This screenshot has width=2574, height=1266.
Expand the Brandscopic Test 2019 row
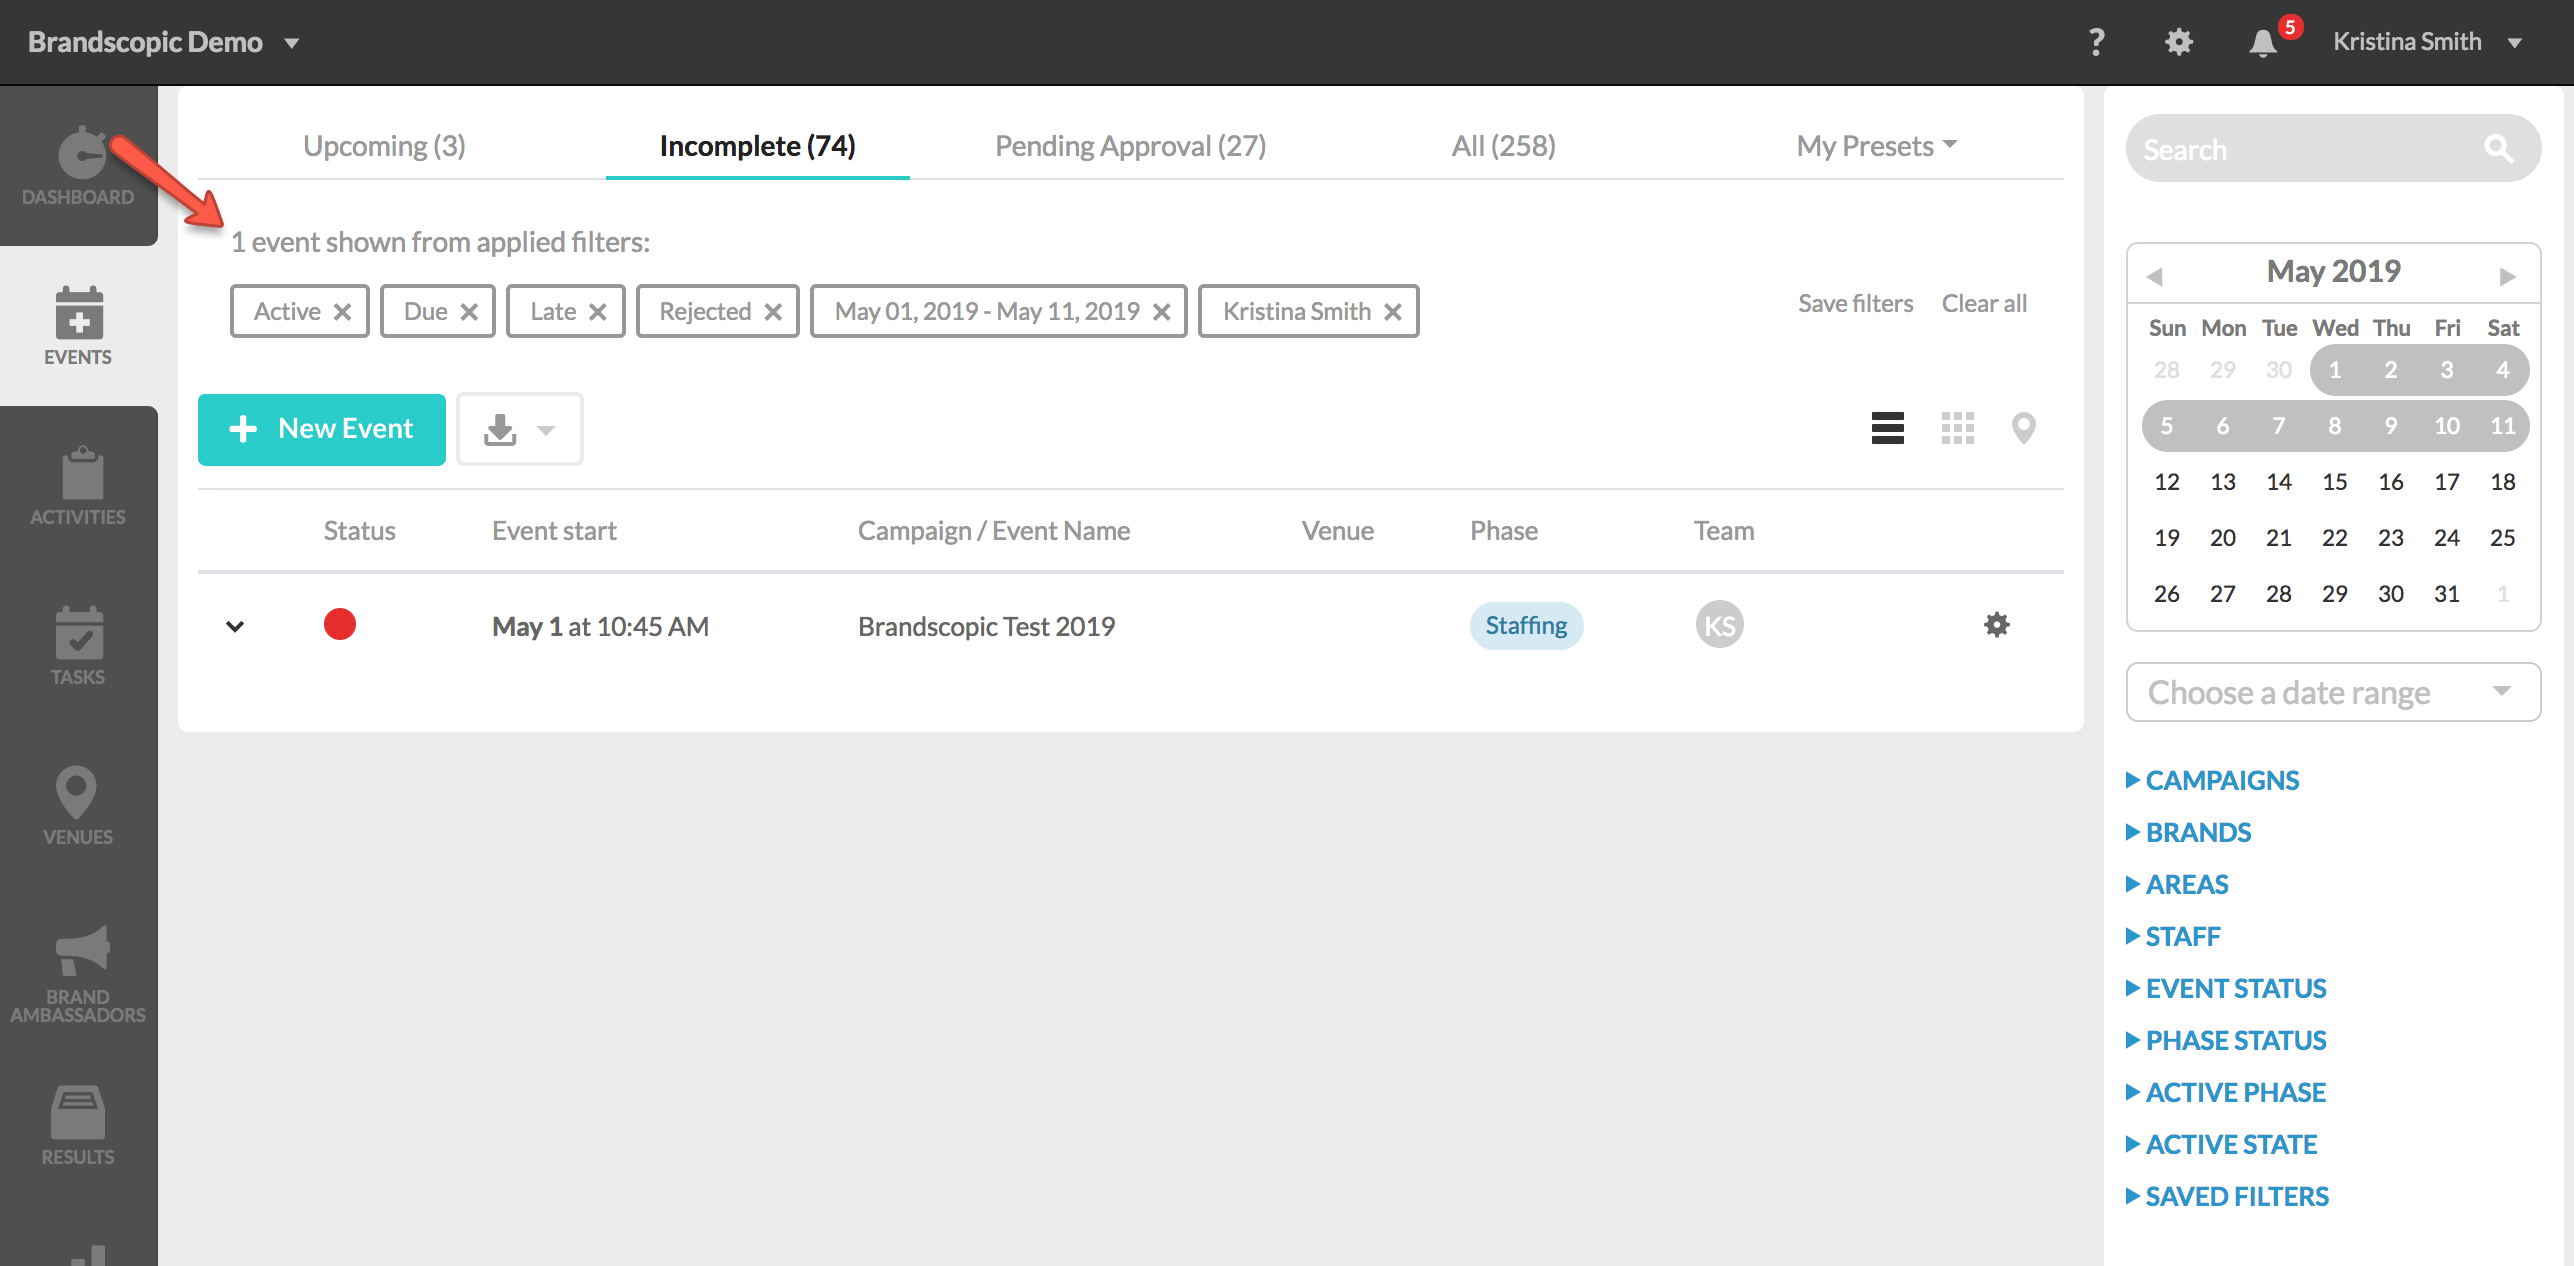[235, 626]
